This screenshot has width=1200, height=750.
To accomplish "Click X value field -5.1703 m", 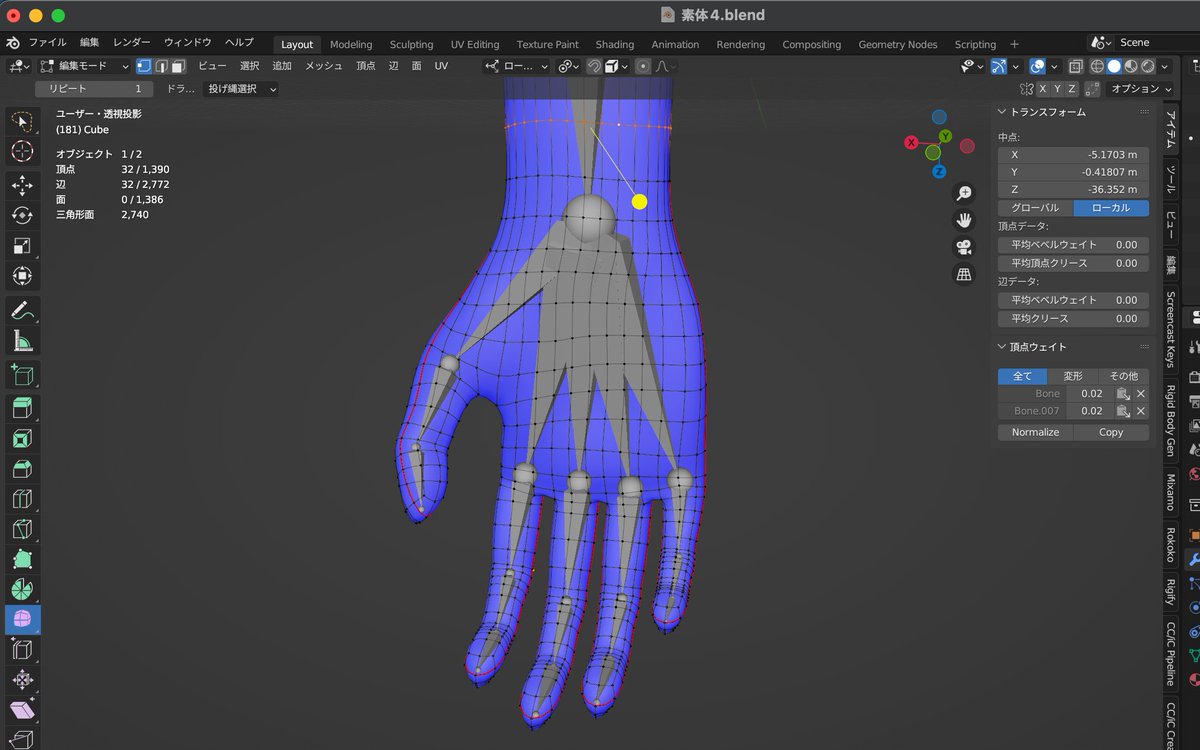I will 1073,155.
